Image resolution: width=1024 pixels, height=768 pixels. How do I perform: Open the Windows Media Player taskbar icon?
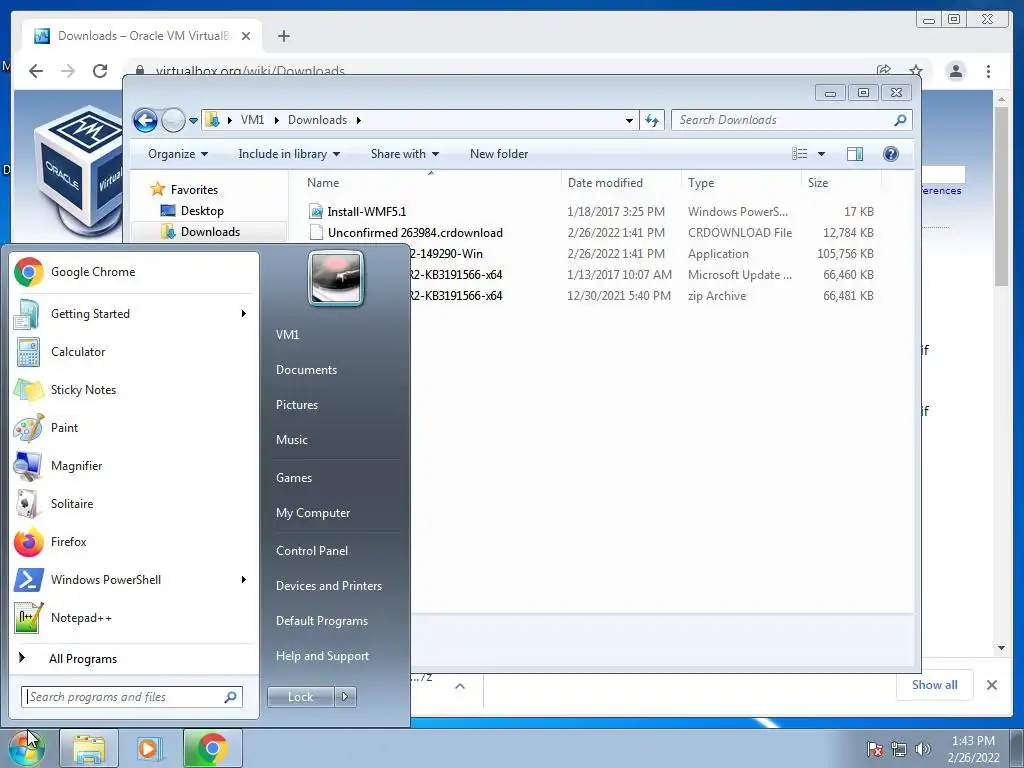click(150, 748)
